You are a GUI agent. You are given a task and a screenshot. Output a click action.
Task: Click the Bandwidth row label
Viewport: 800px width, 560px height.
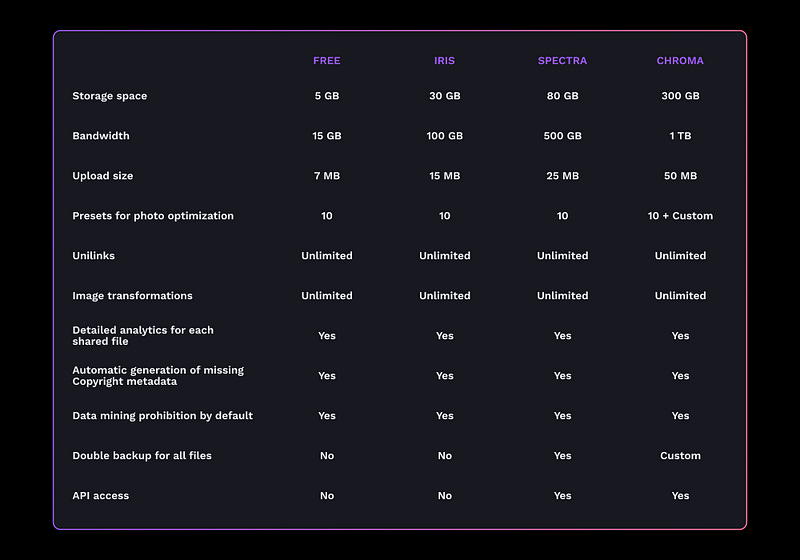tap(101, 136)
